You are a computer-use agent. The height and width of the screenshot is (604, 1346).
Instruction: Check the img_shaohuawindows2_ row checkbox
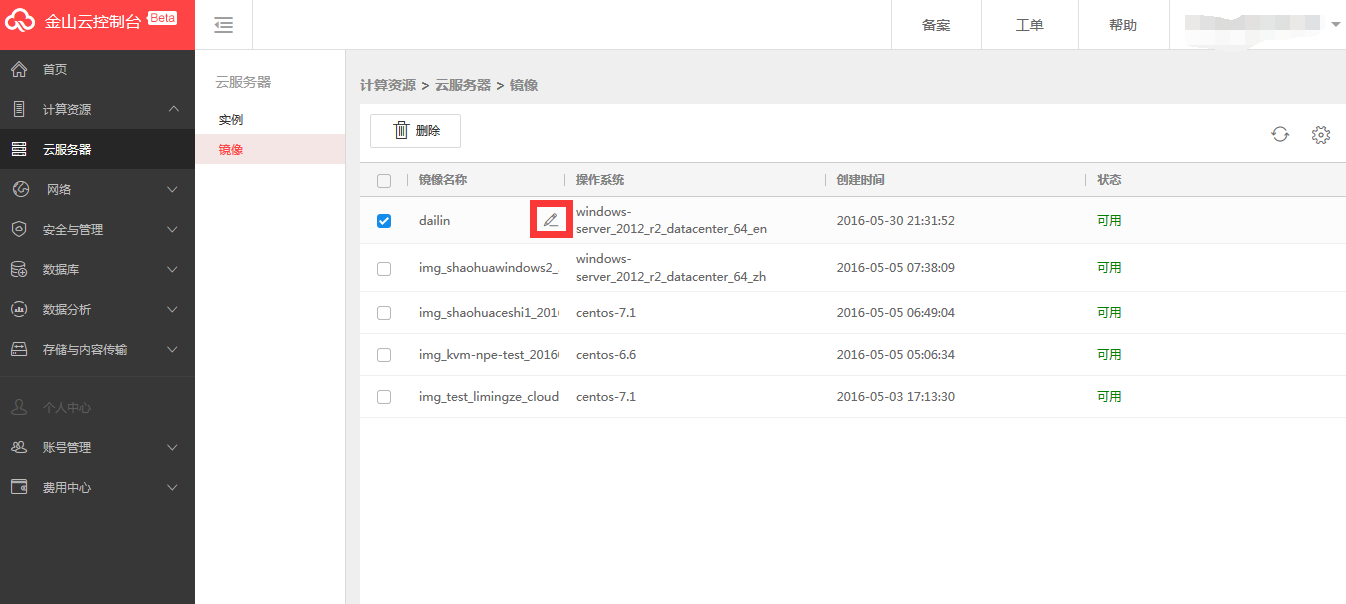(384, 268)
